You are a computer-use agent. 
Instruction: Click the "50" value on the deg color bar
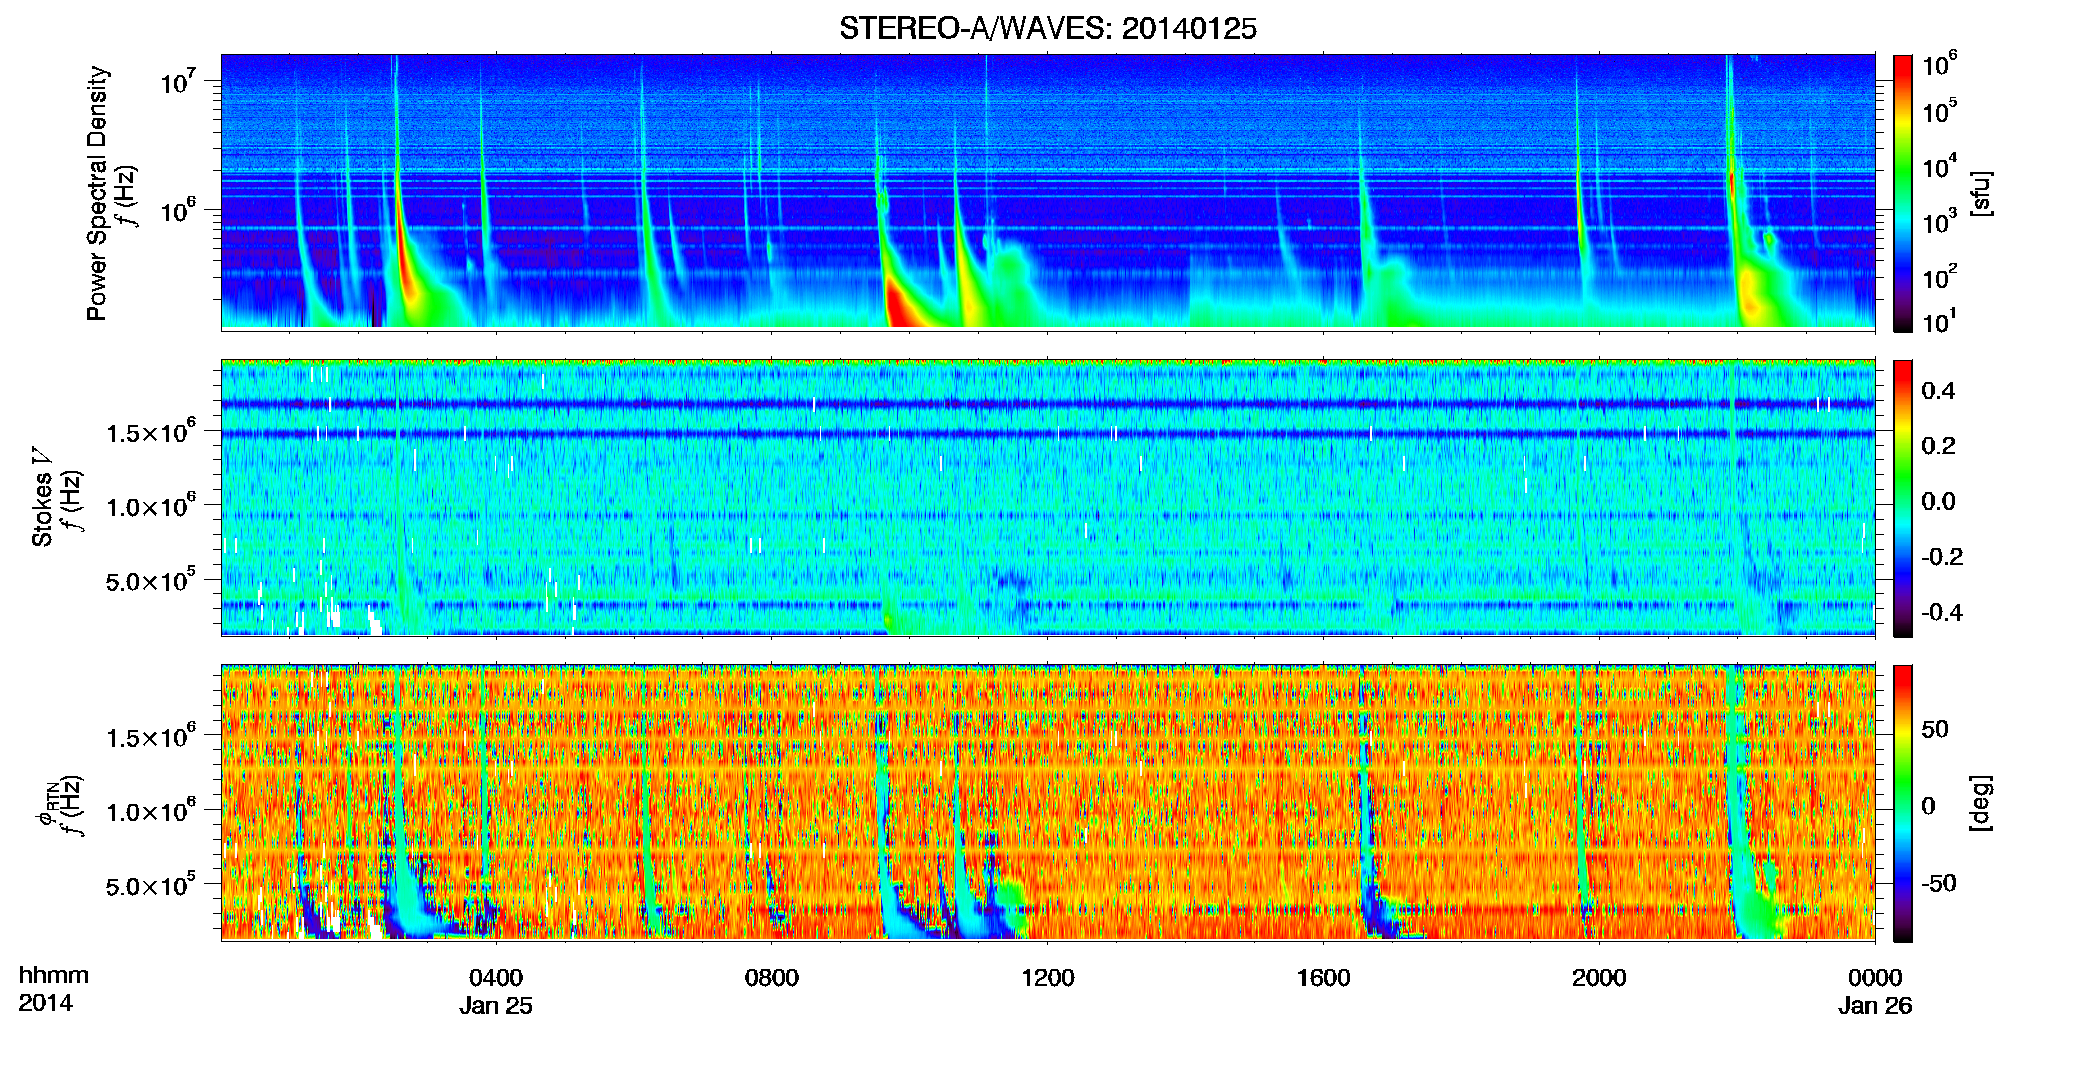click(x=1935, y=729)
